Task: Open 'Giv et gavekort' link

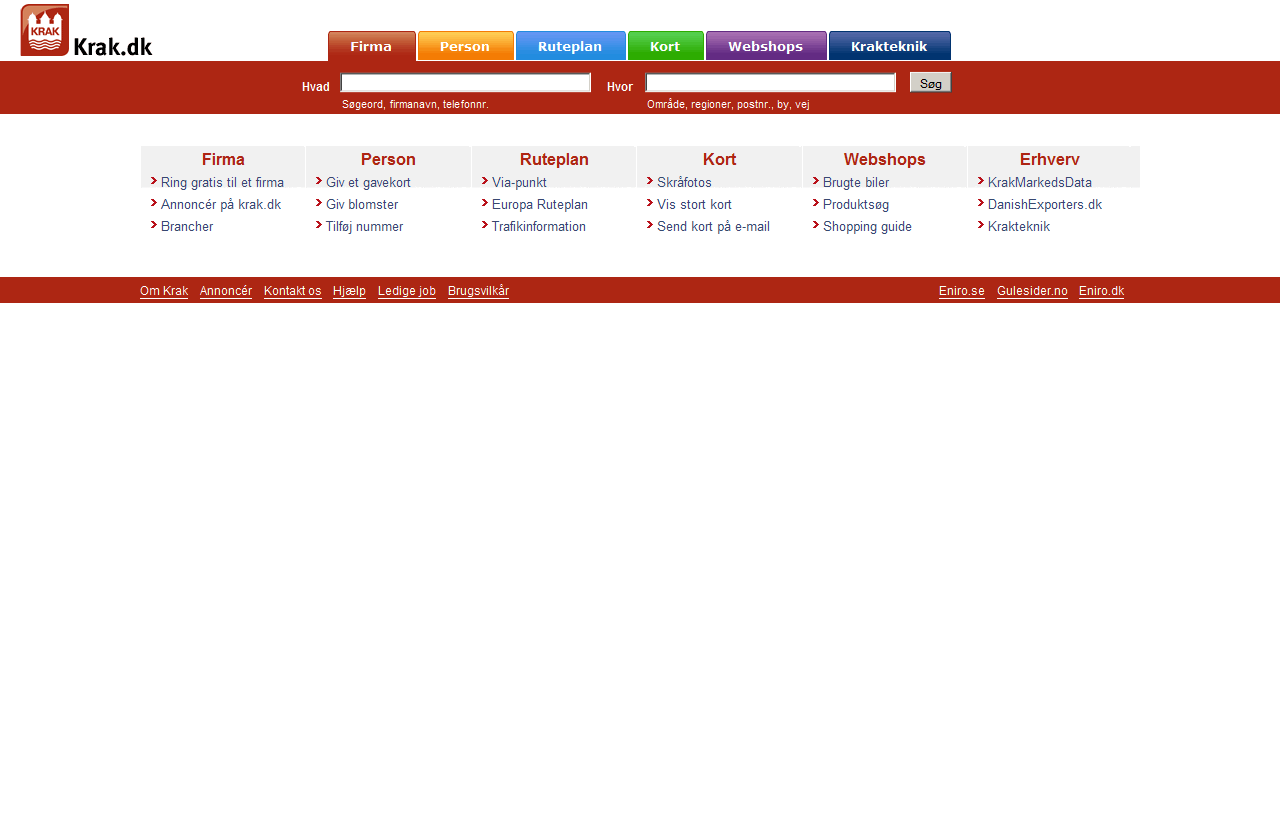Action: pos(368,182)
